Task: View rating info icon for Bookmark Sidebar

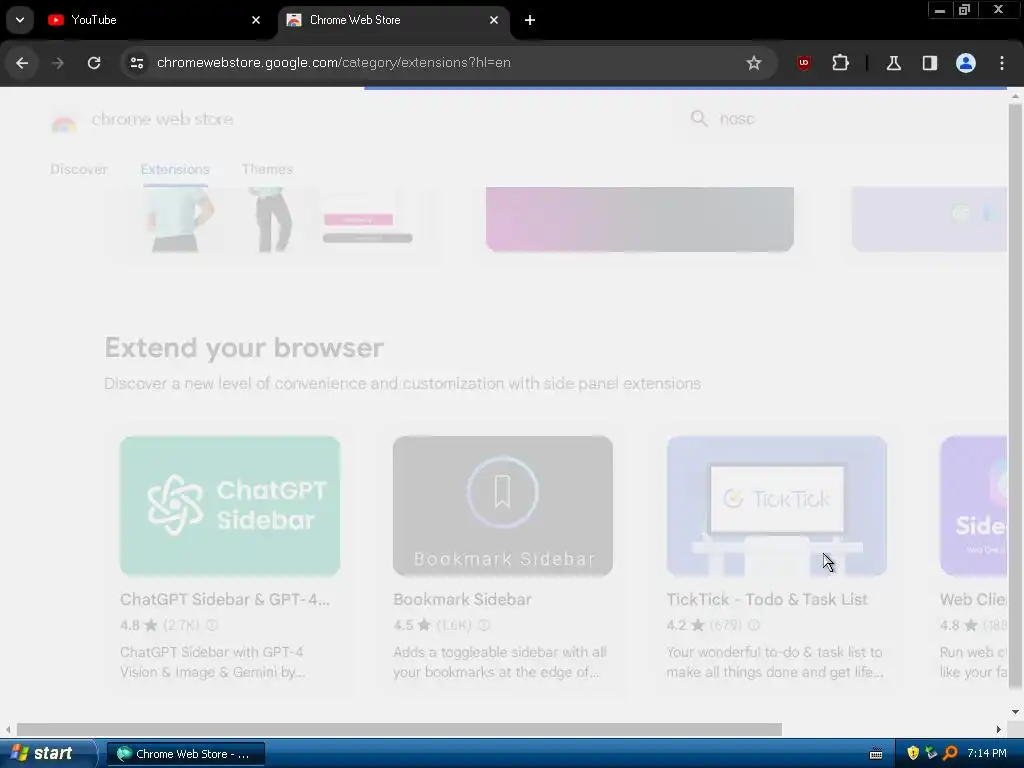Action: click(x=484, y=625)
